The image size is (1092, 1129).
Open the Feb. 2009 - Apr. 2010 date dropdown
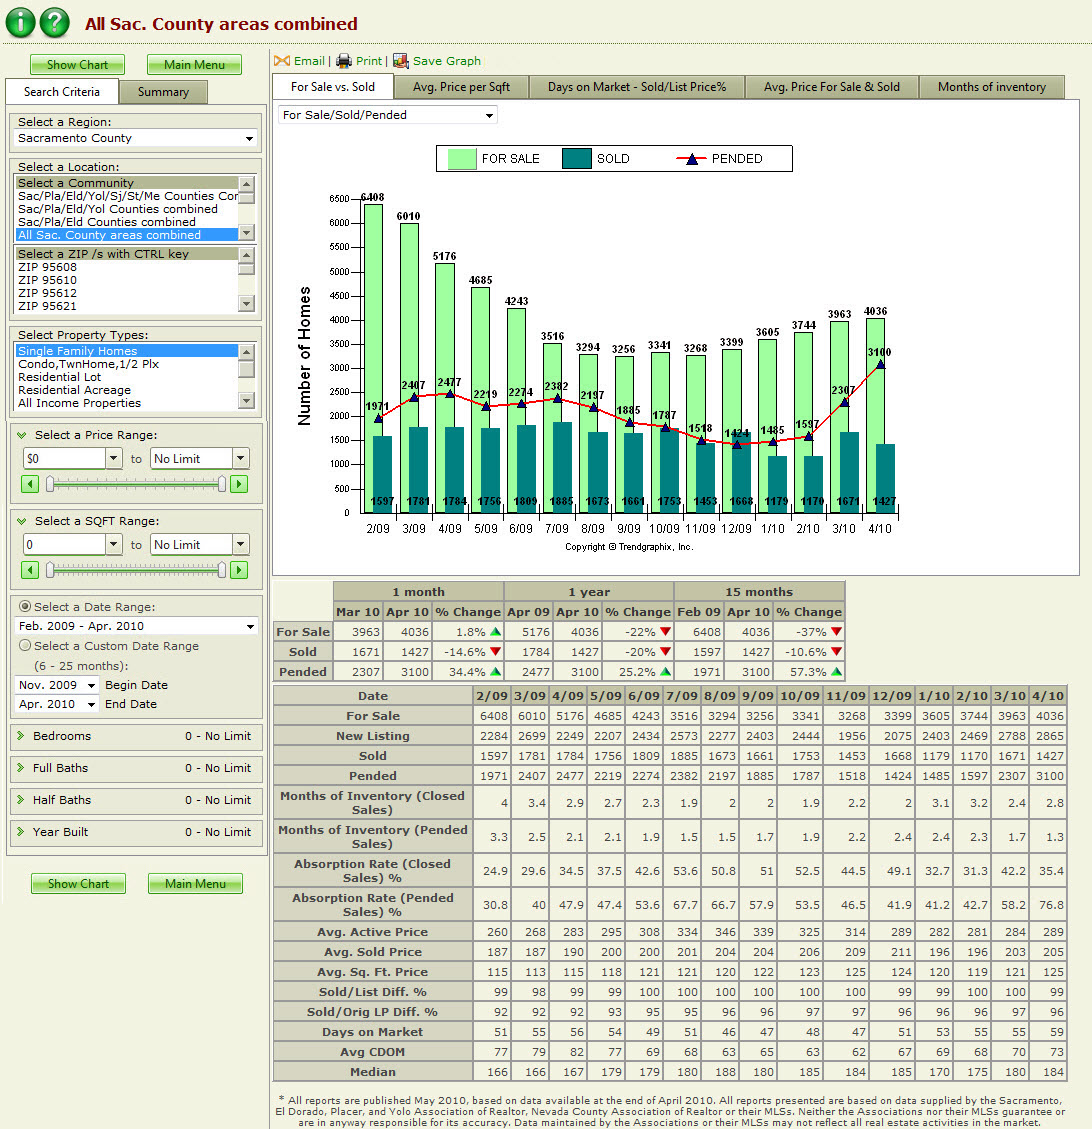[x=136, y=626]
